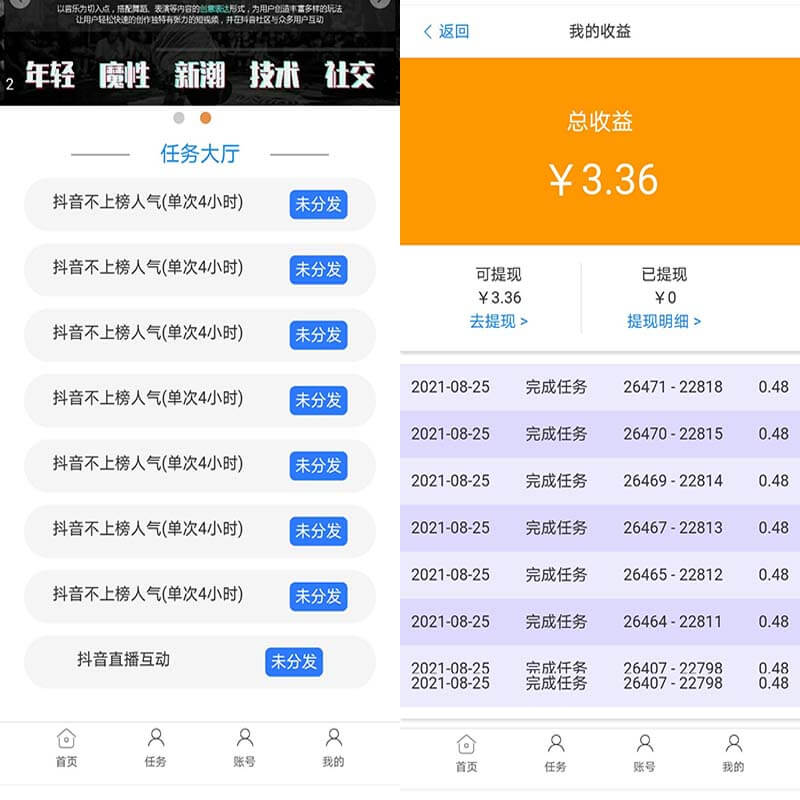Tap the ¥0 amount under 已提现

[665, 297]
